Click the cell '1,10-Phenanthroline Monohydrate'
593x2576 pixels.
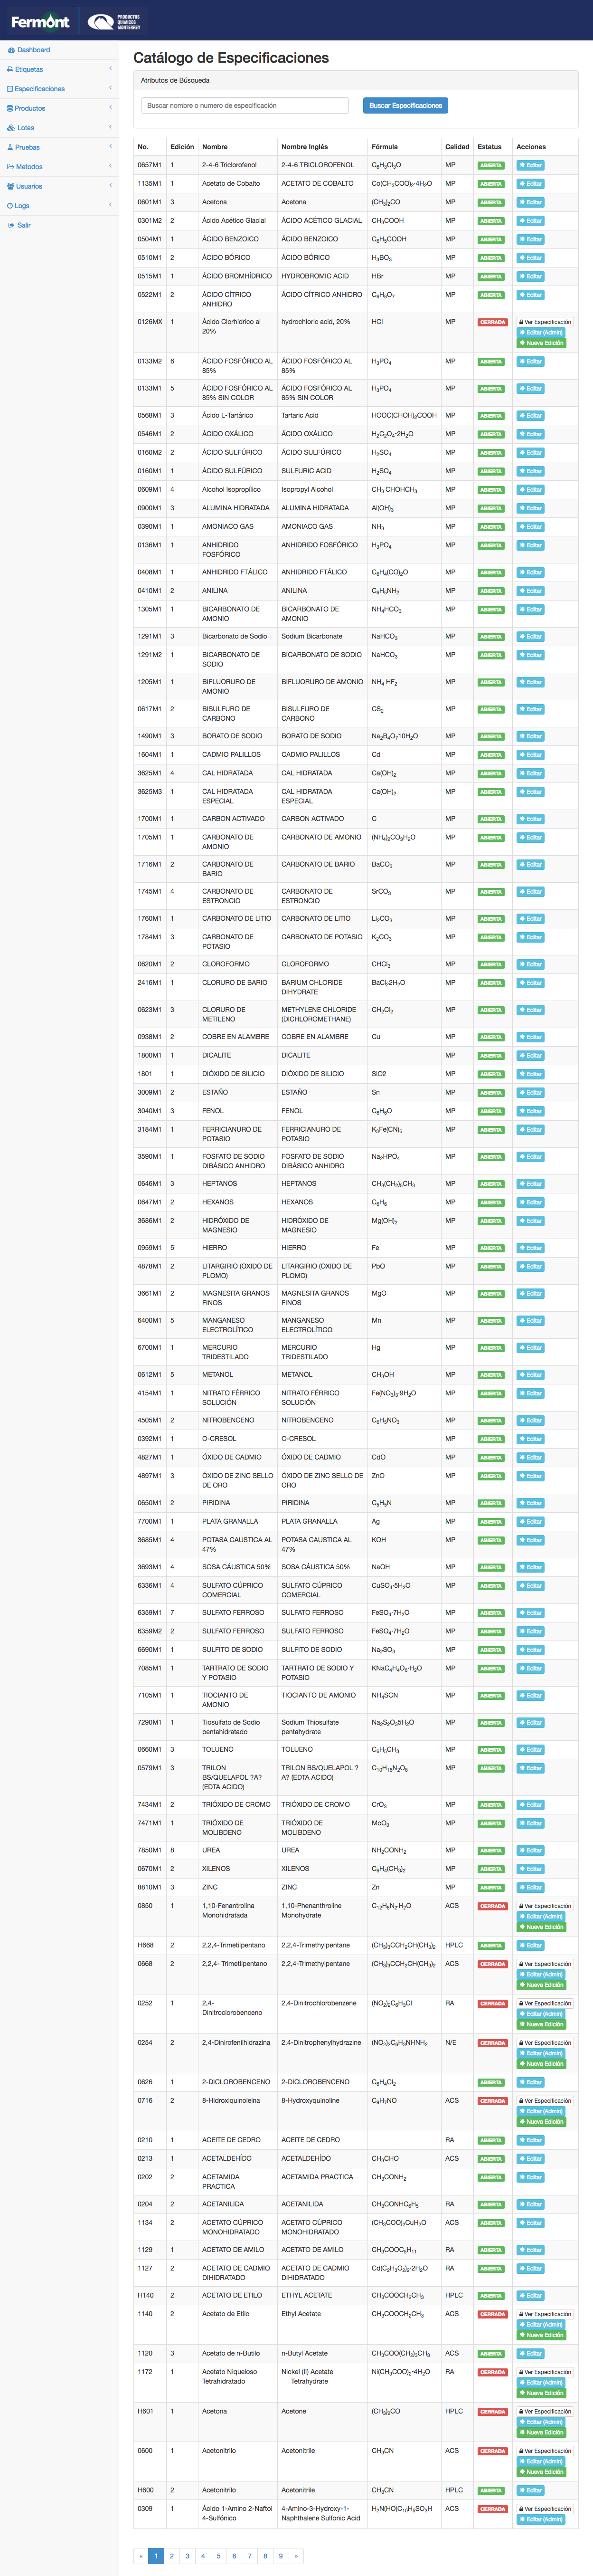(322, 1911)
